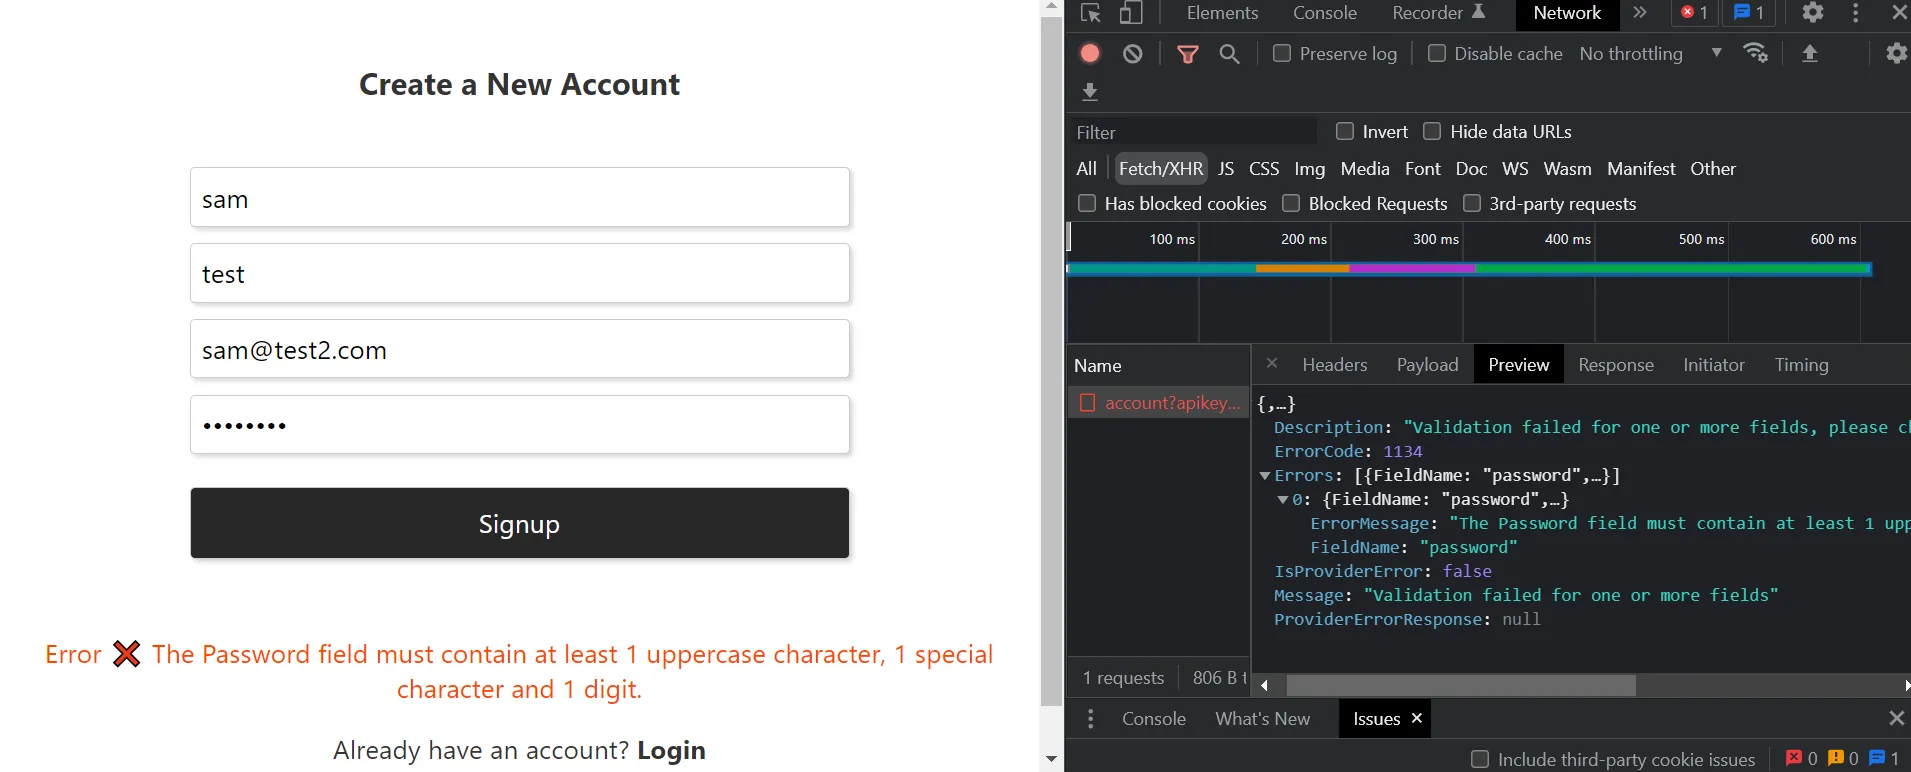Open the Initiator tab
This screenshot has height=772, width=1911.
(1713, 365)
